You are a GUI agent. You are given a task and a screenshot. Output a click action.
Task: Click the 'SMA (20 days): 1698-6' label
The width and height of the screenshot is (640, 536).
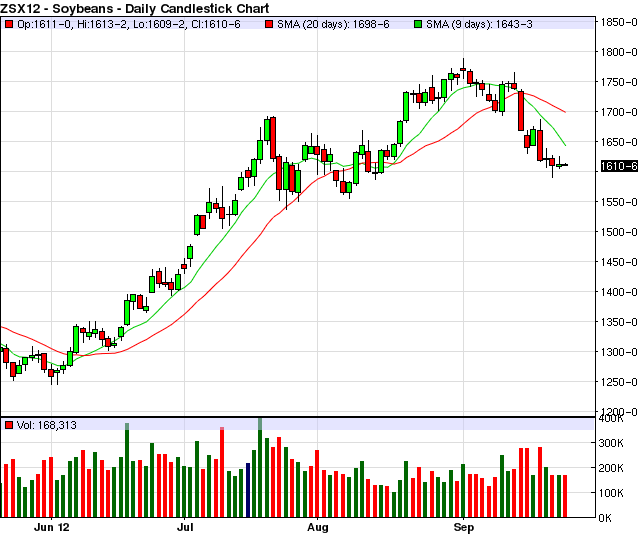[x=333, y=24]
